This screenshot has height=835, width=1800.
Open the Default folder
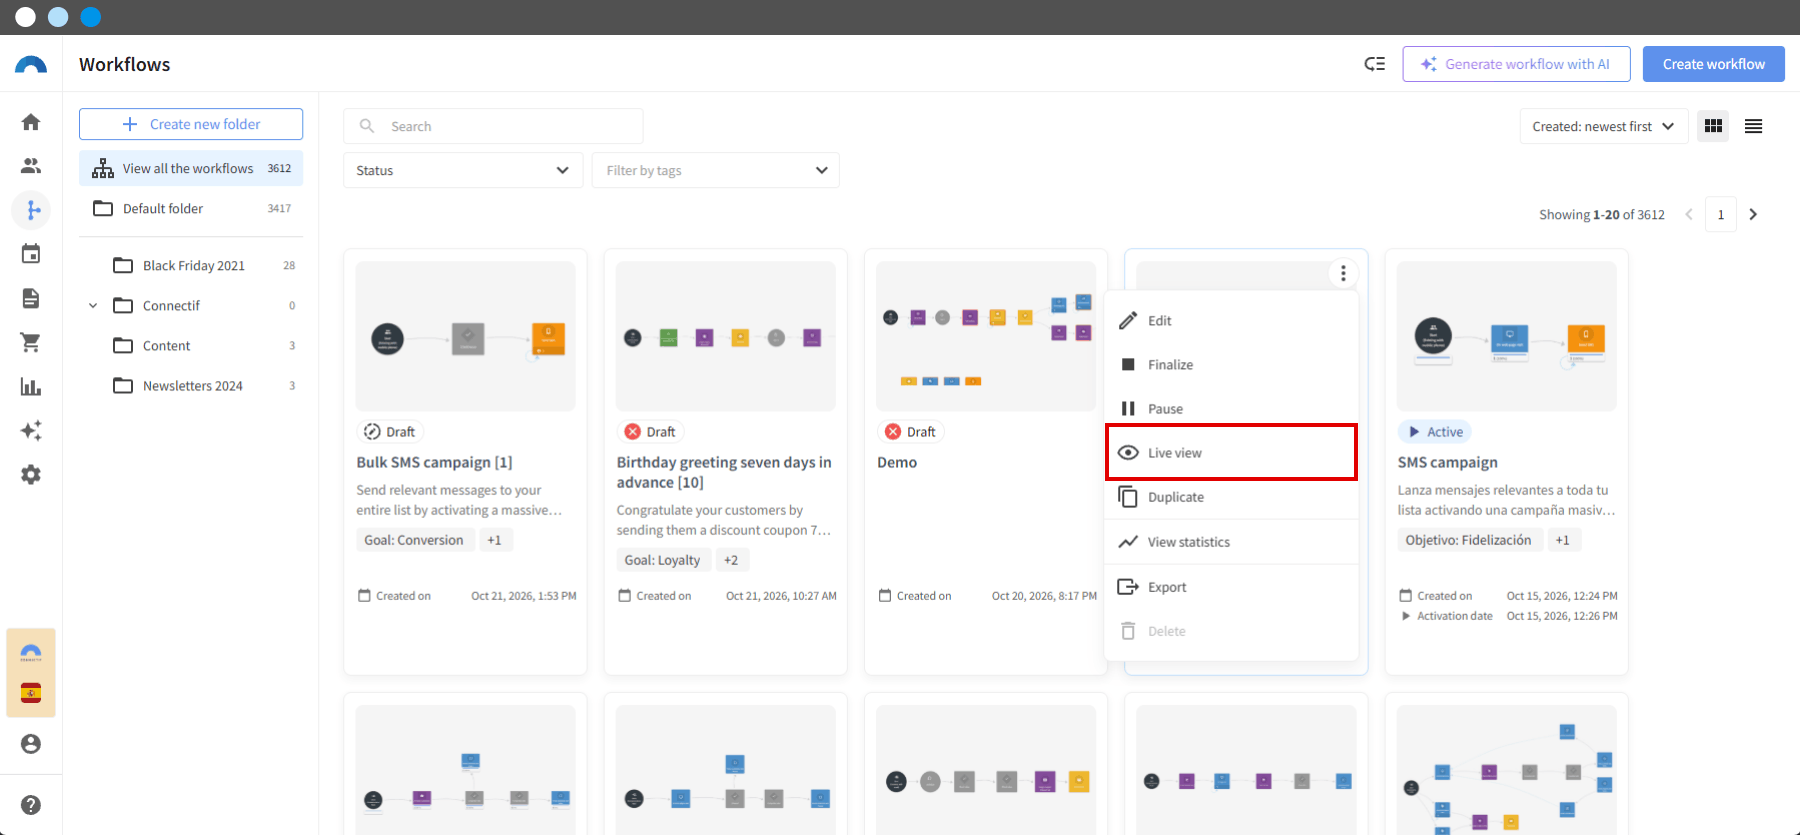tap(191, 208)
